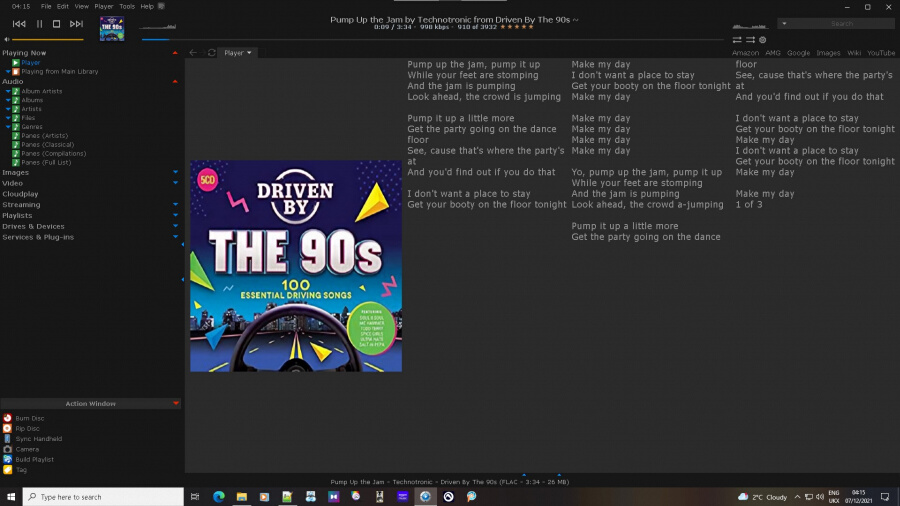Collapse the Playing Now section

[x=175, y=53]
